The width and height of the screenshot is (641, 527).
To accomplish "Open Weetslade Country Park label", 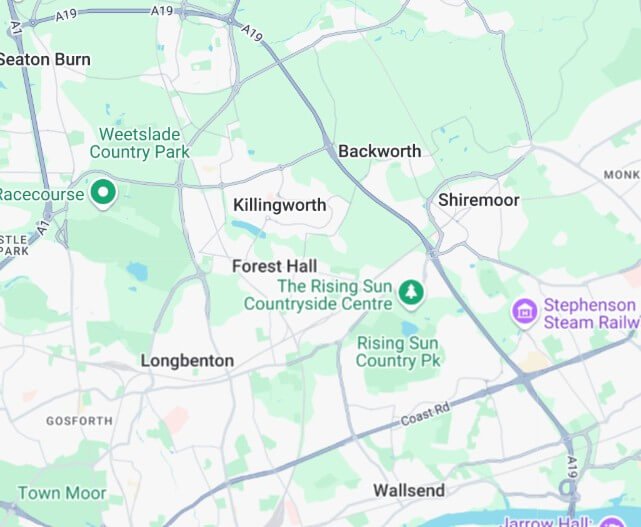I will pyautogui.click(x=139, y=143).
